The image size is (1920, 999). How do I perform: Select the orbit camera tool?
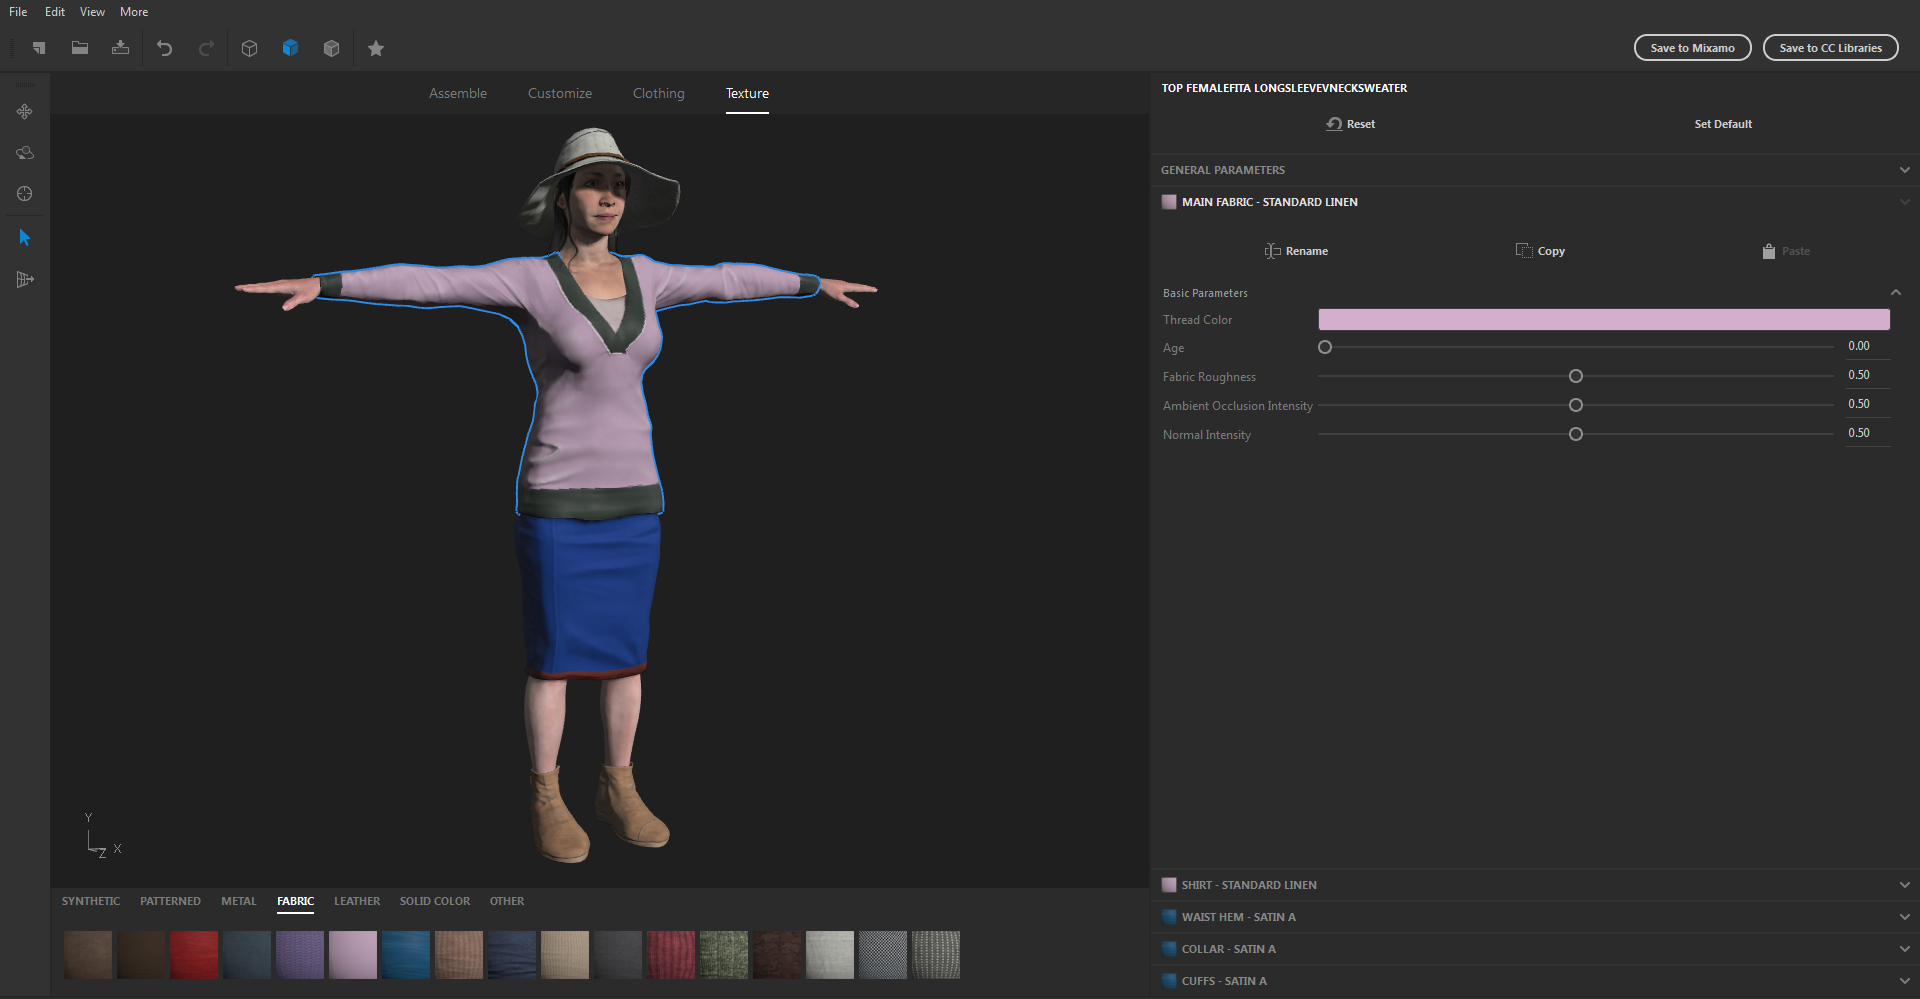tap(24, 153)
